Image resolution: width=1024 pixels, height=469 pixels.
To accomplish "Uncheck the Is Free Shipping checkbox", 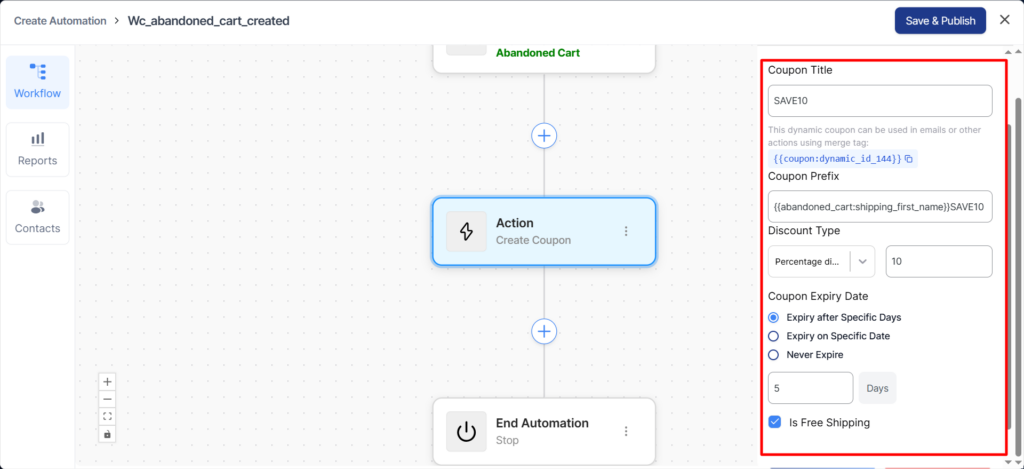I will [775, 422].
